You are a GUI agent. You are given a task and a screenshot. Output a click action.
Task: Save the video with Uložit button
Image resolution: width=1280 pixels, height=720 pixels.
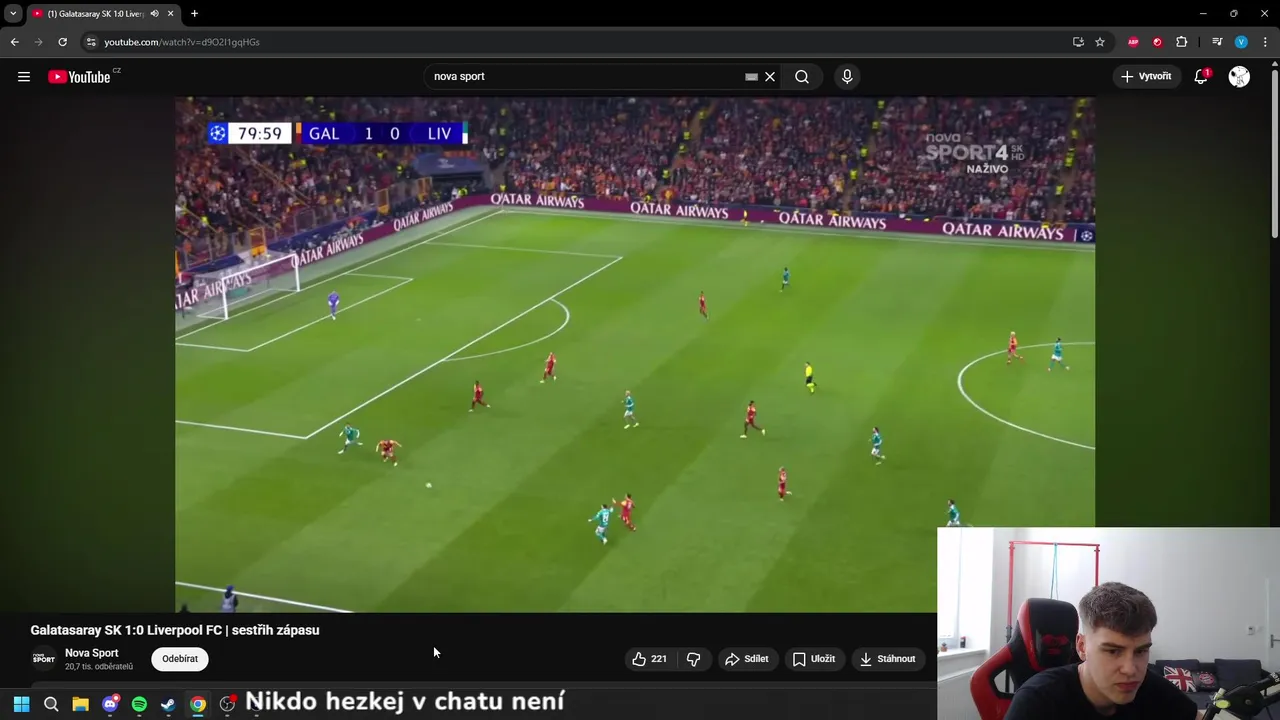coord(814,659)
